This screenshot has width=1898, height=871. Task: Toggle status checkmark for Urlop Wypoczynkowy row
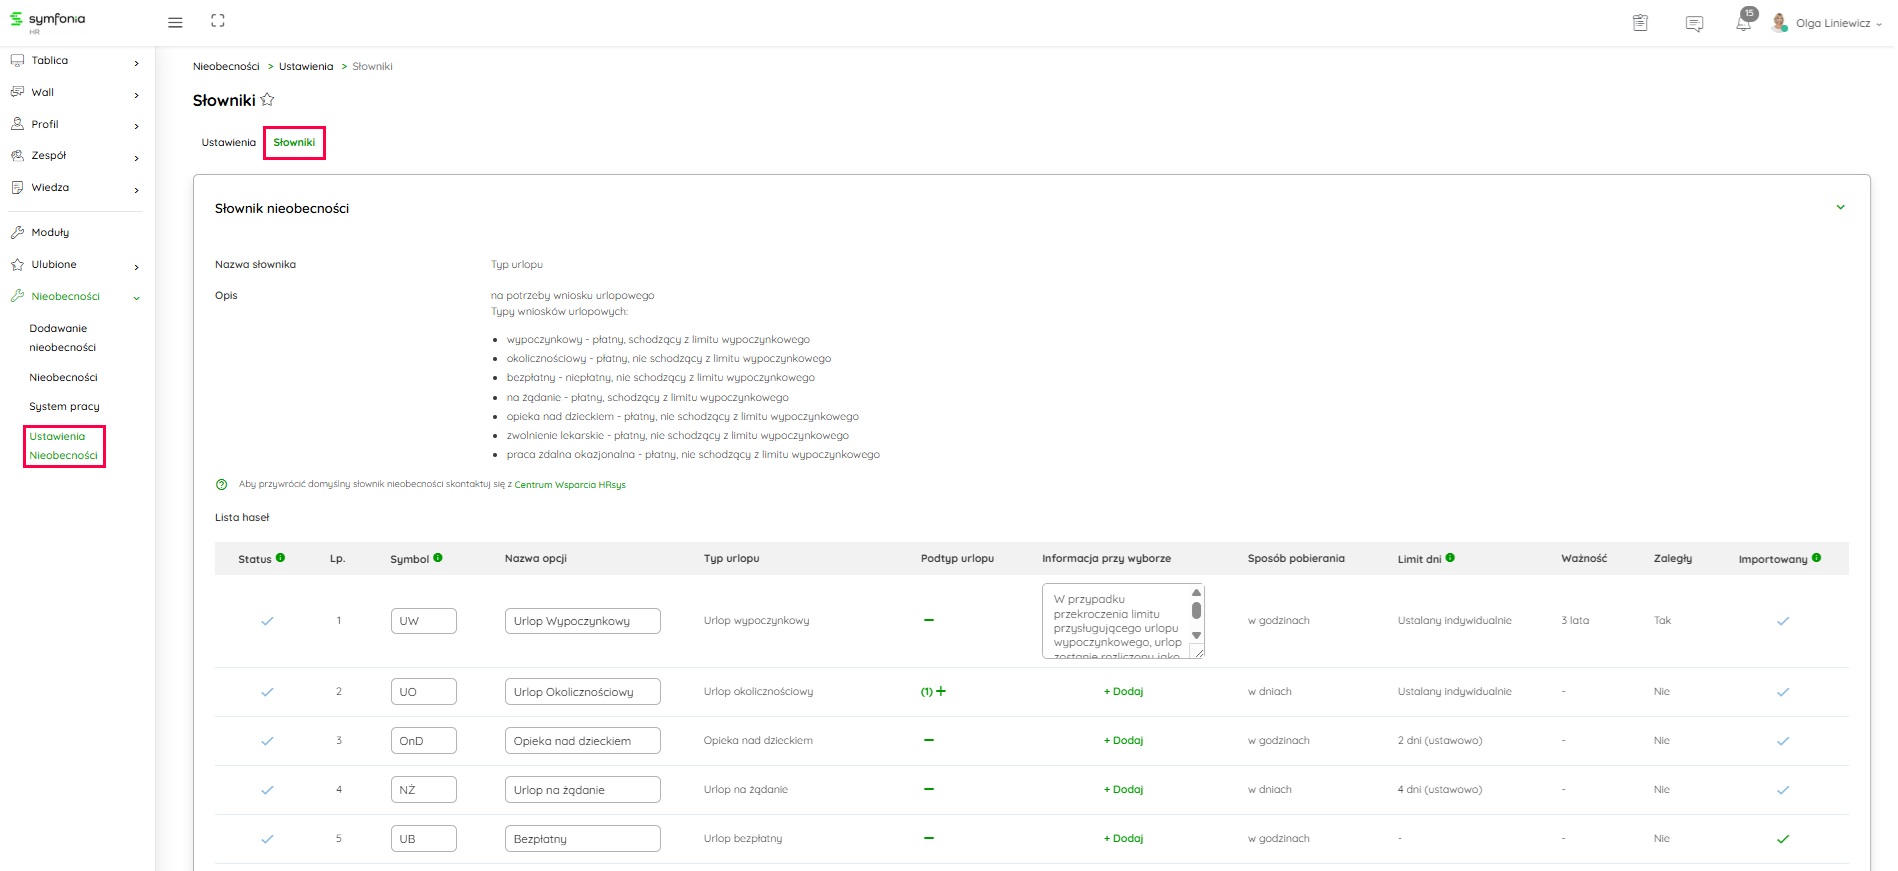[x=267, y=621]
